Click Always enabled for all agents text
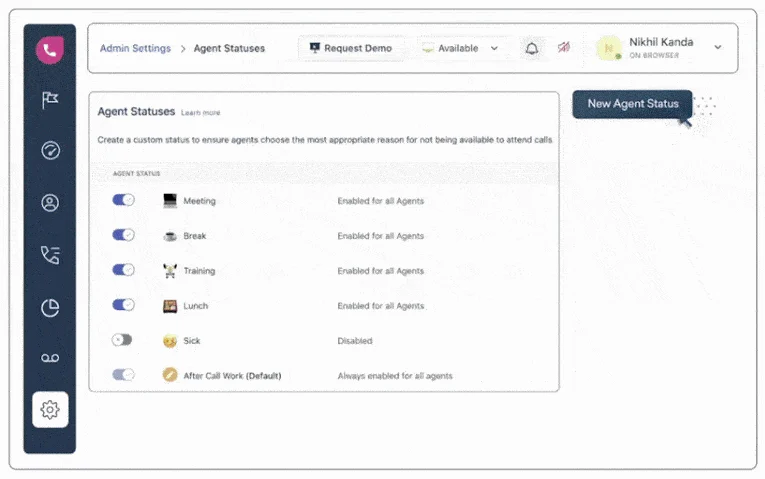 395,376
